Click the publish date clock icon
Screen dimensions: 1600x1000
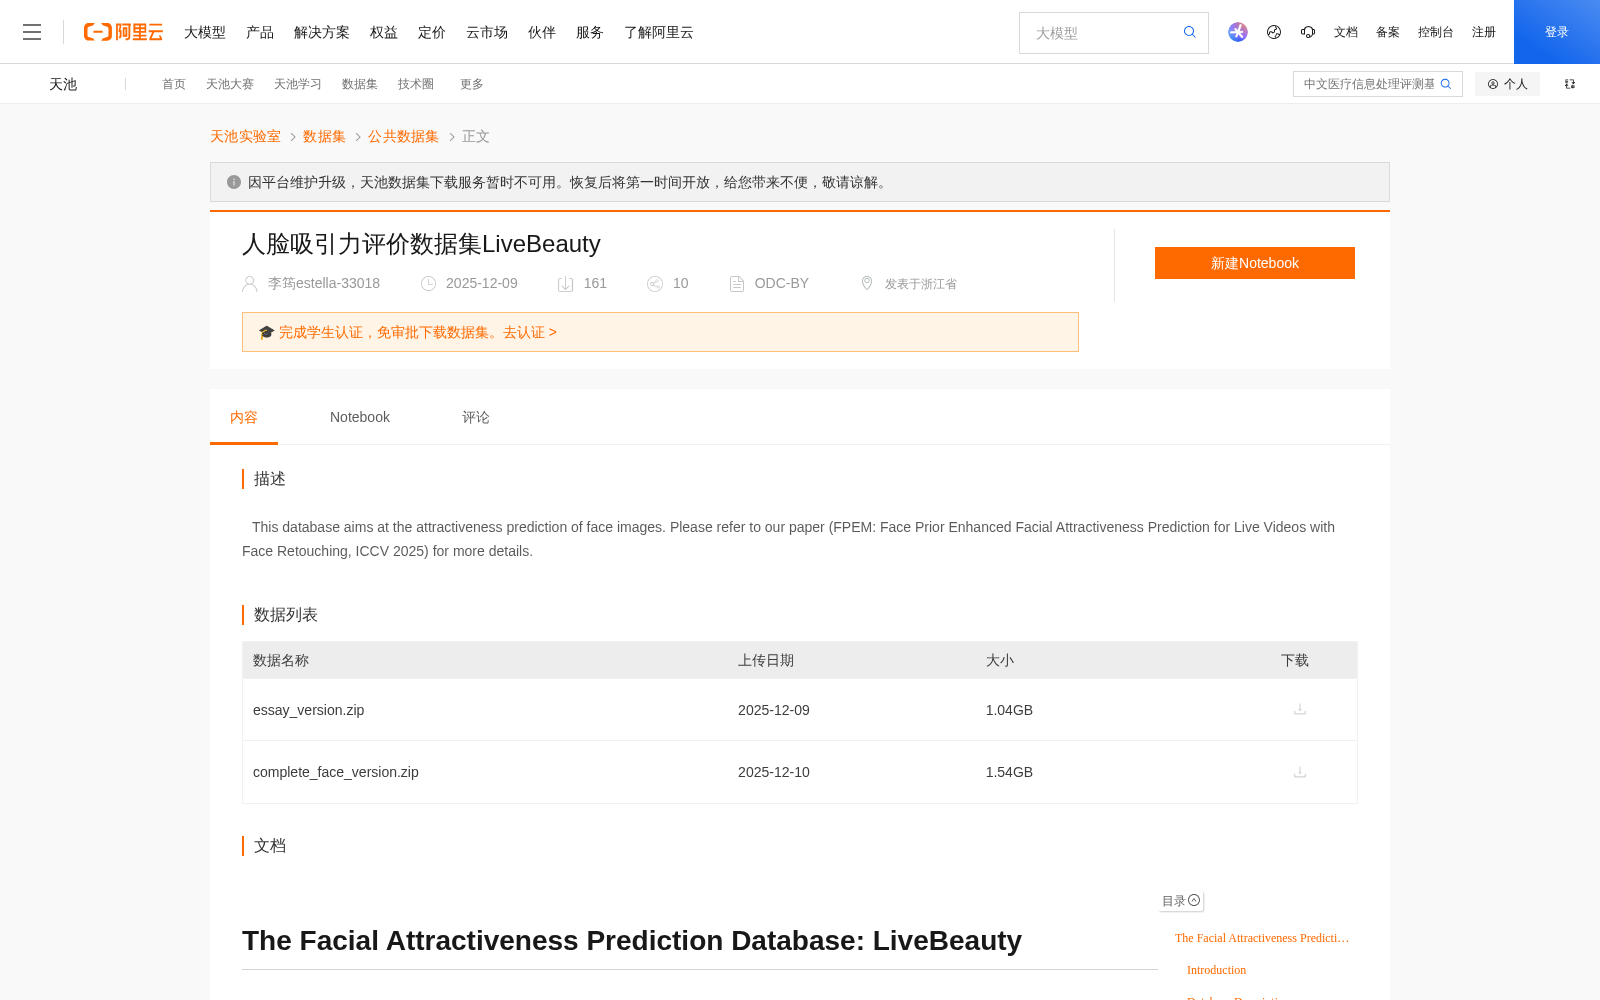point(428,284)
